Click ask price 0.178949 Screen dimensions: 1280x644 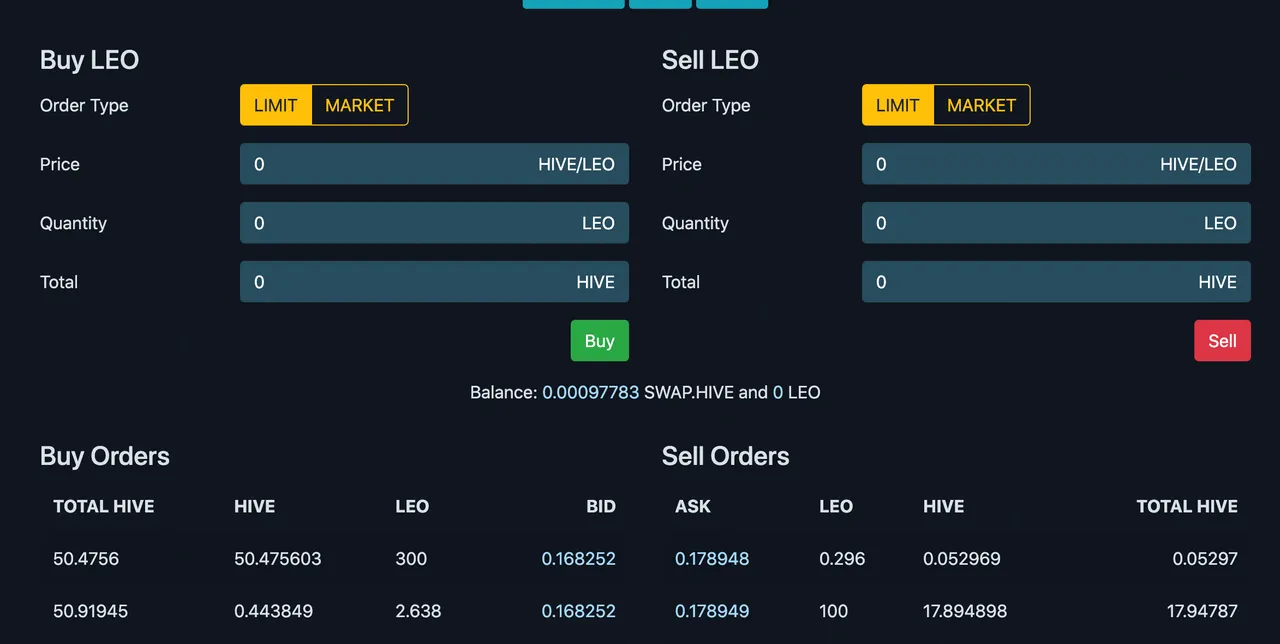click(x=712, y=611)
